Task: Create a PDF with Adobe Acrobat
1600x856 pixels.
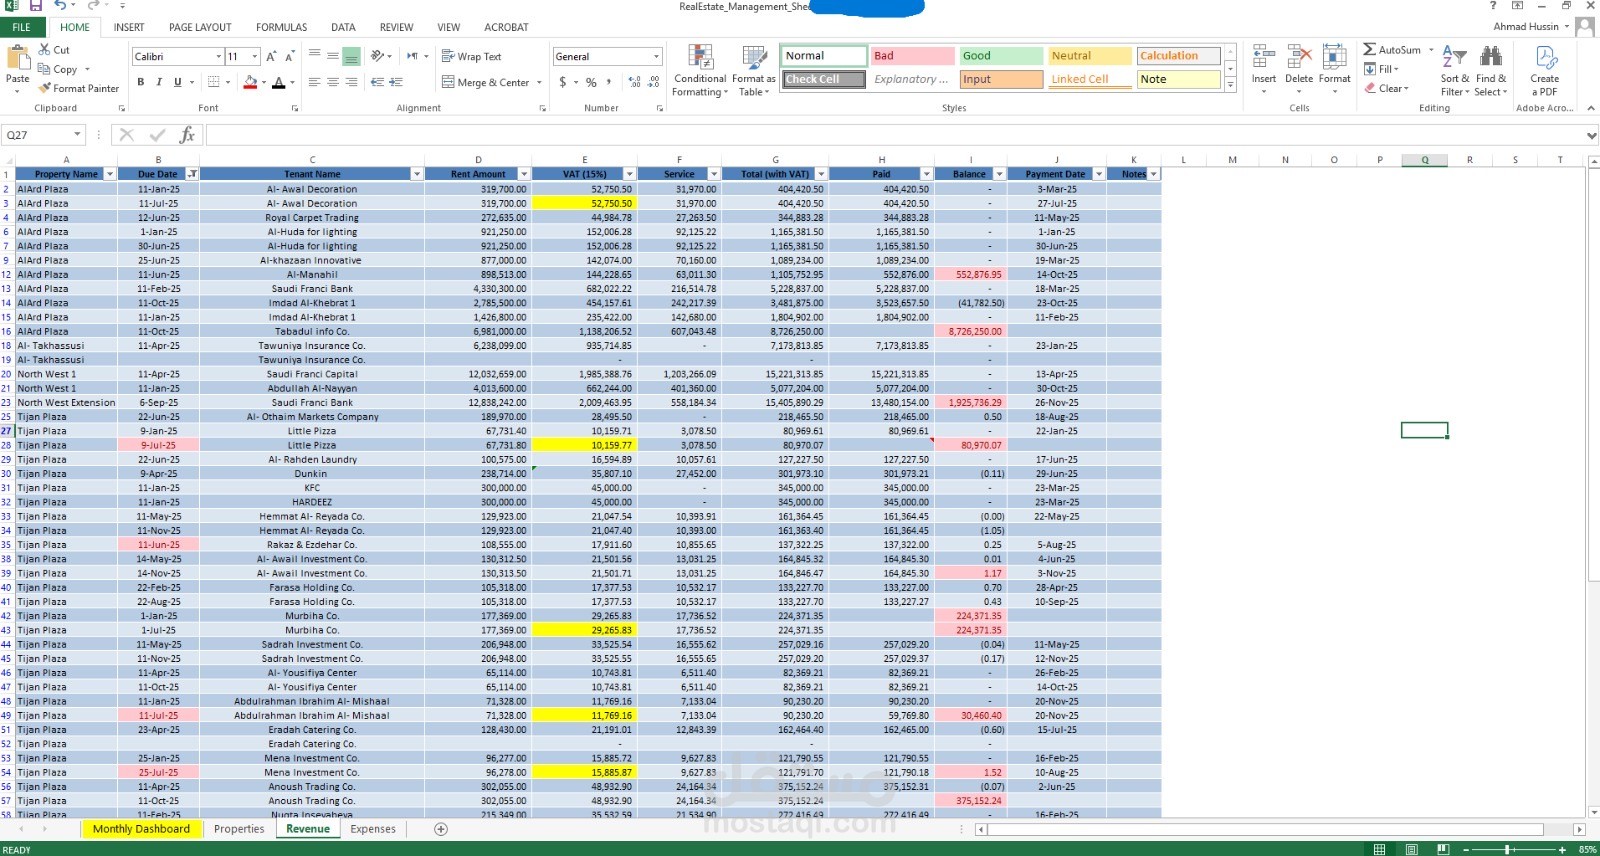Action: point(1545,70)
